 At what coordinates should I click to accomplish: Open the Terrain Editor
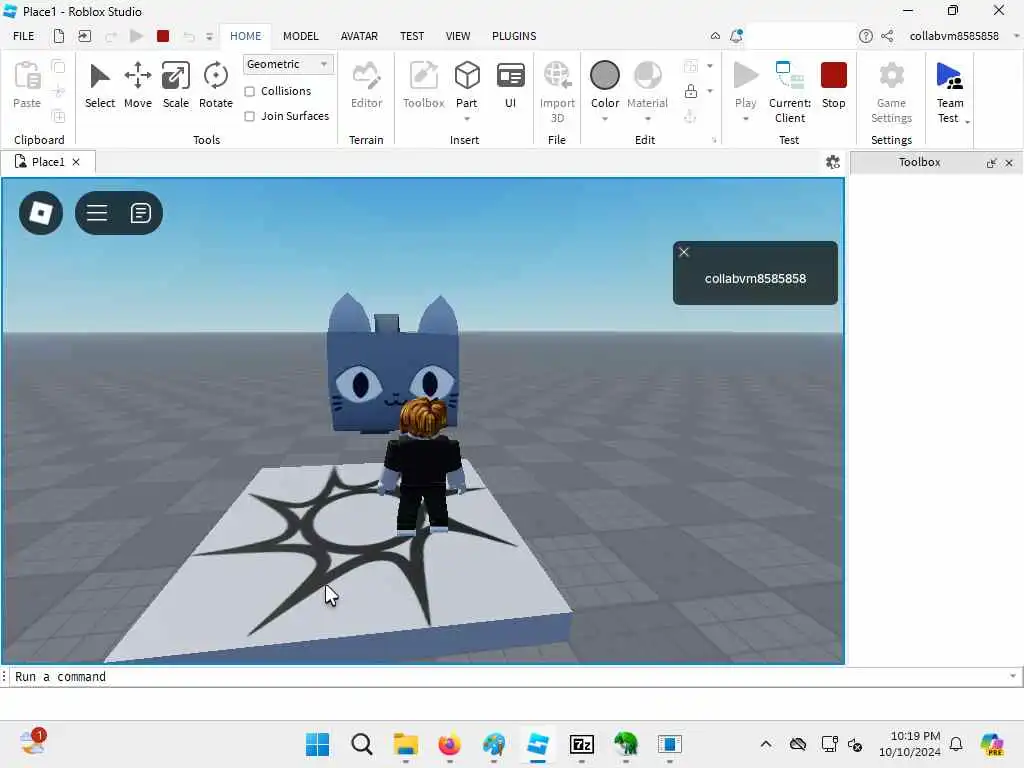point(366,85)
